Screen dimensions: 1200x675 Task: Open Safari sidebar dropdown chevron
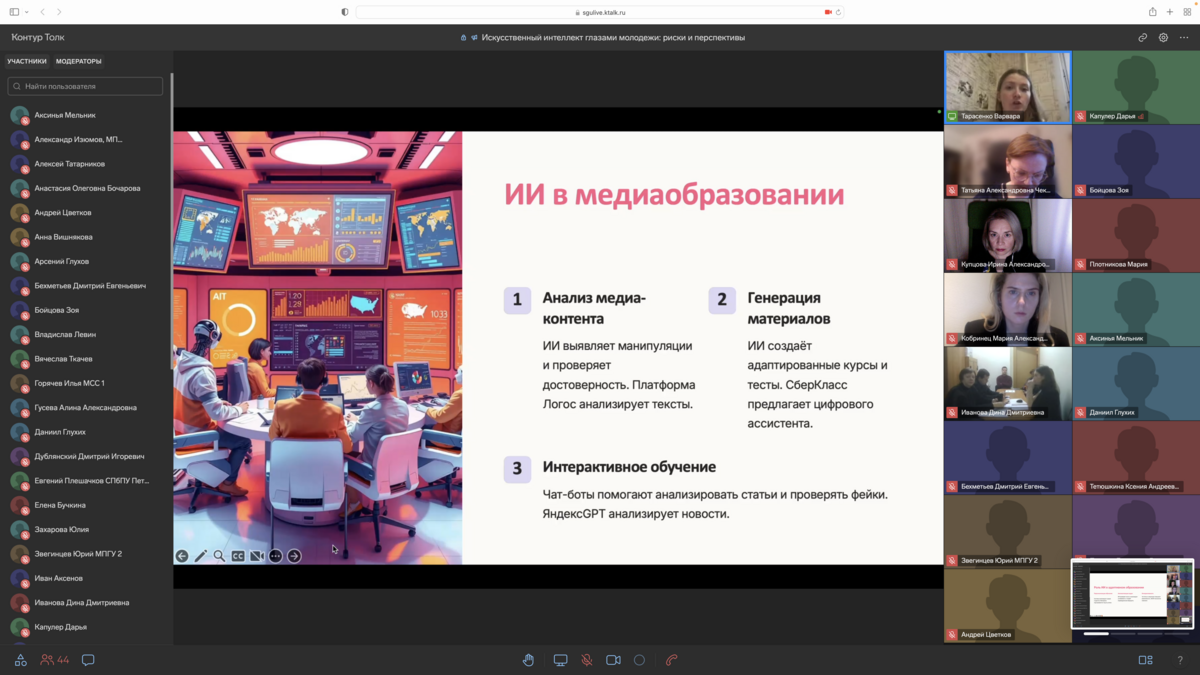27,12
